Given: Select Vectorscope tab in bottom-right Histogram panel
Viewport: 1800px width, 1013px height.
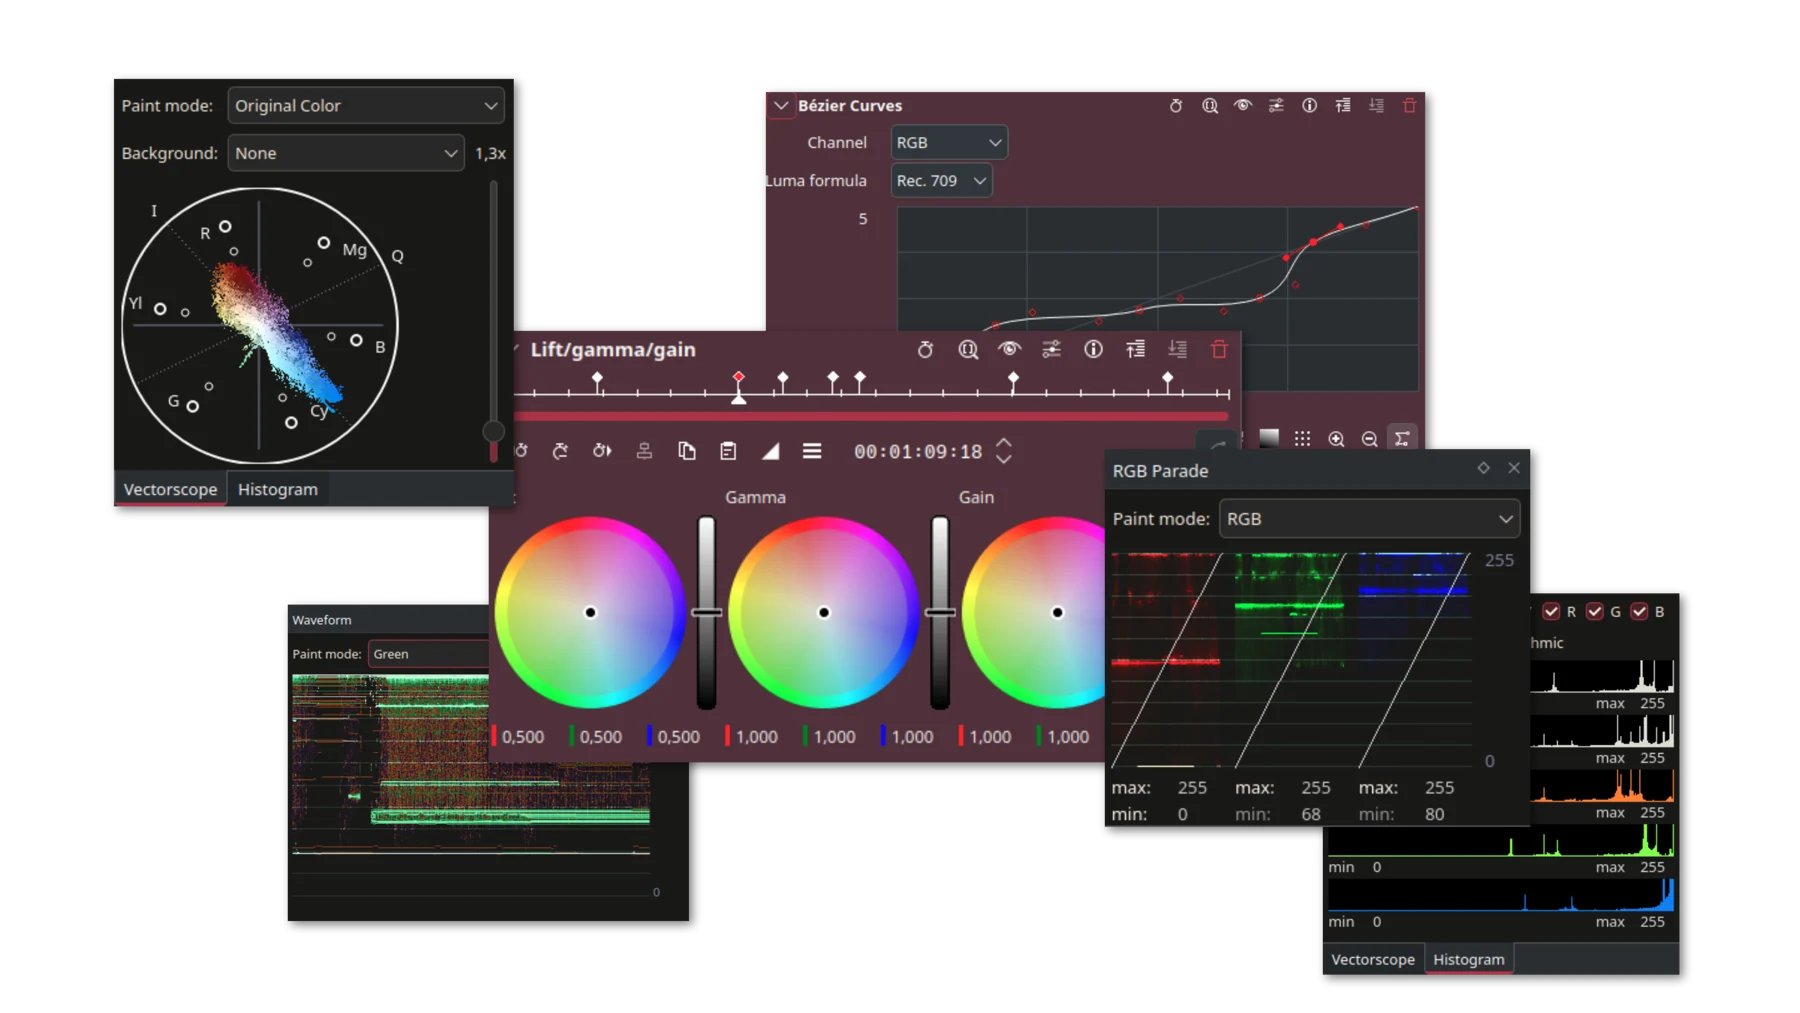Looking at the screenshot, I should (1373, 959).
